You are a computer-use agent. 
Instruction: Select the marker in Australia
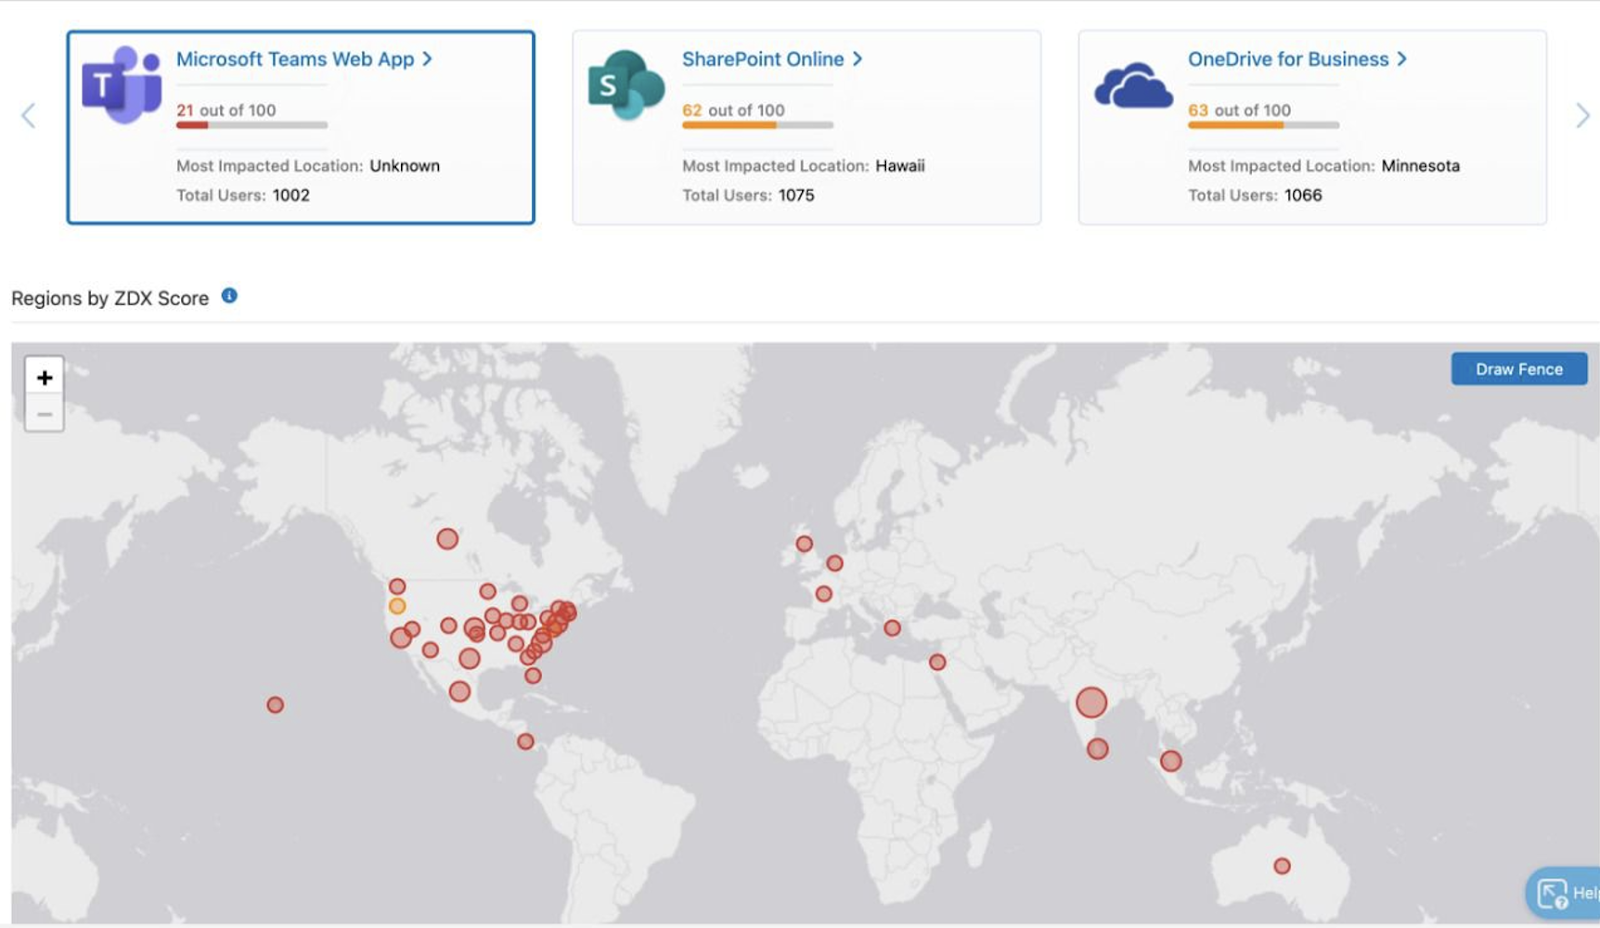[x=1282, y=866]
